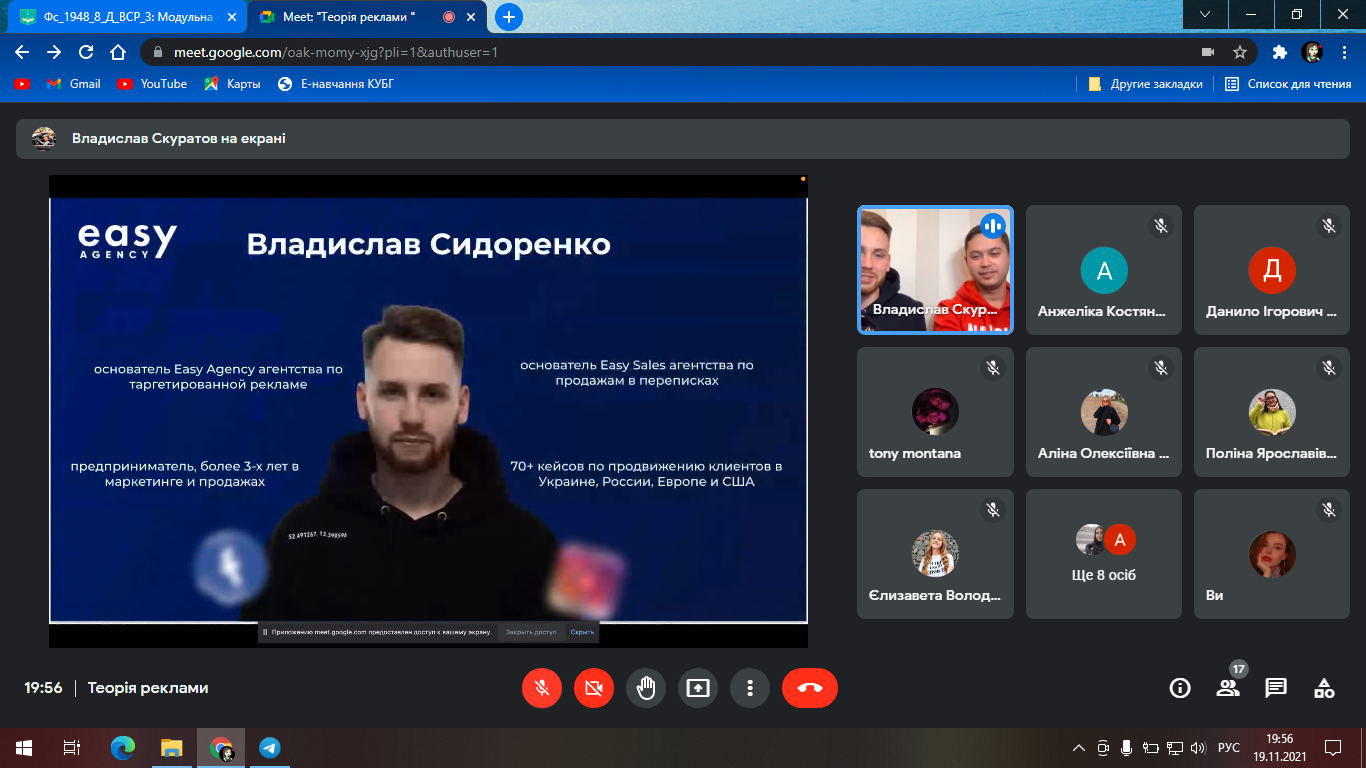This screenshot has width=1366, height=768.
Task: Open the tab search dropdown arrow
Action: coord(1205,14)
